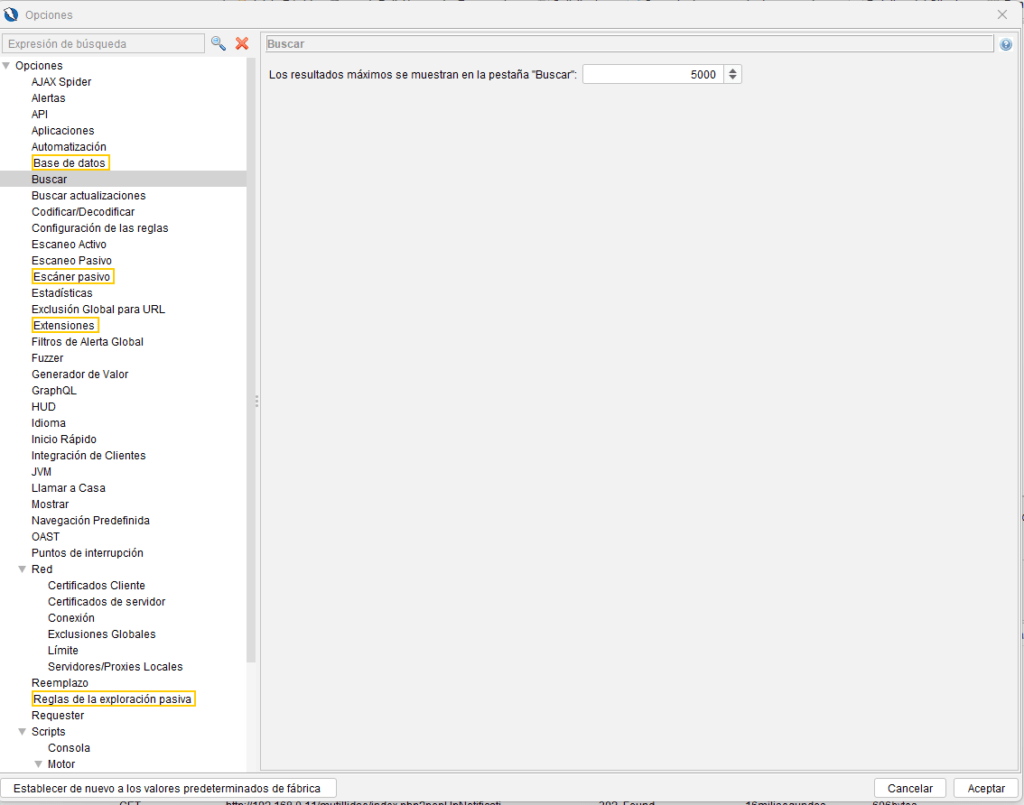
Task: Click the max results stepper arrows
Action: (733, 75)
